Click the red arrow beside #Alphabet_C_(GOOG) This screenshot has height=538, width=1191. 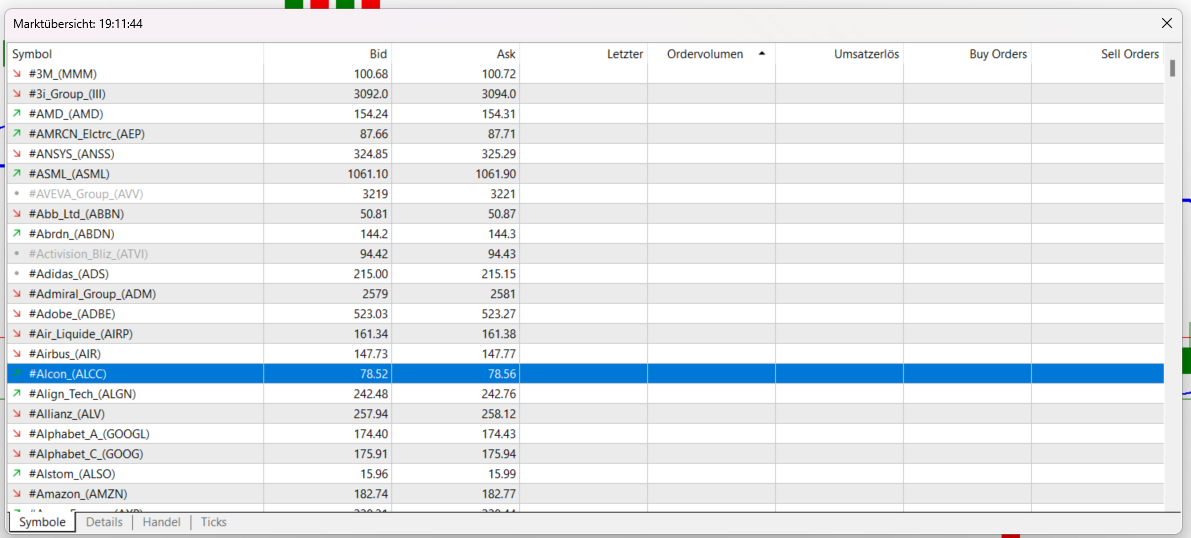pos(17,454)
